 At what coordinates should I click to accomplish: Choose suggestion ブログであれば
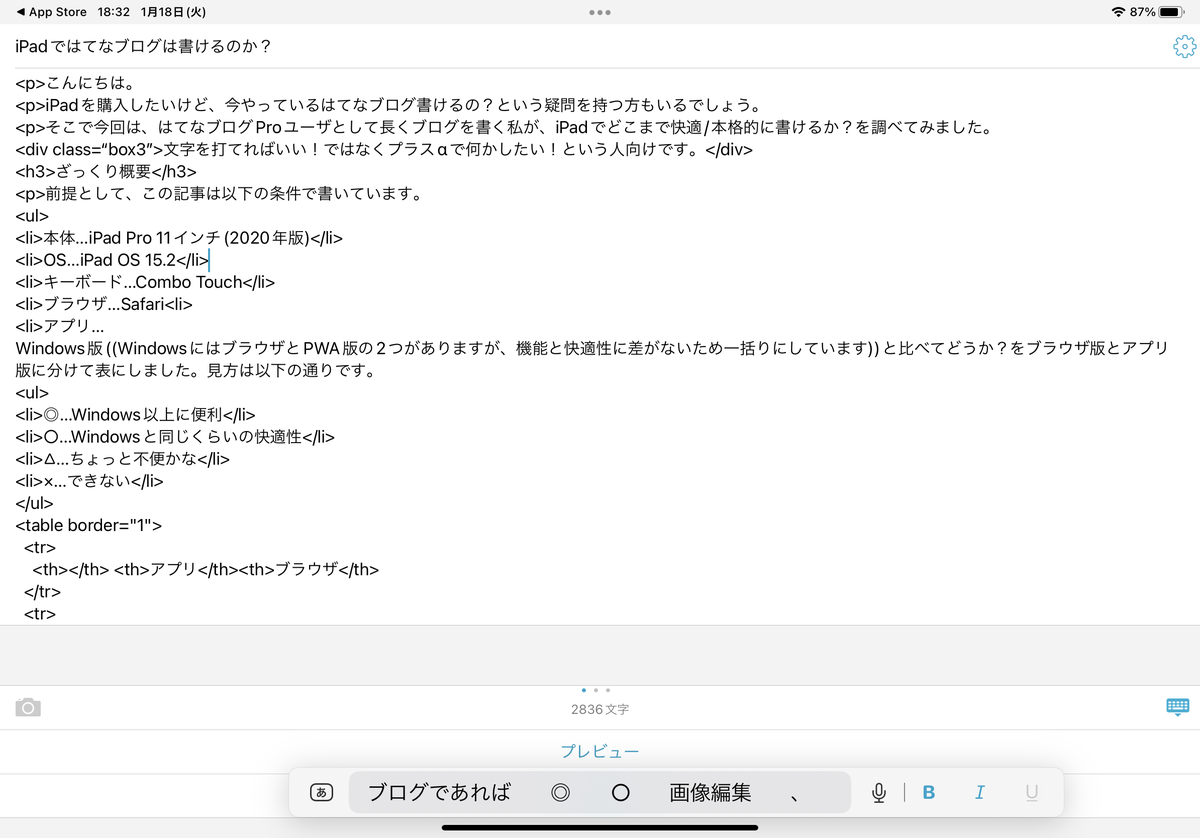click(x=439, y=793)
